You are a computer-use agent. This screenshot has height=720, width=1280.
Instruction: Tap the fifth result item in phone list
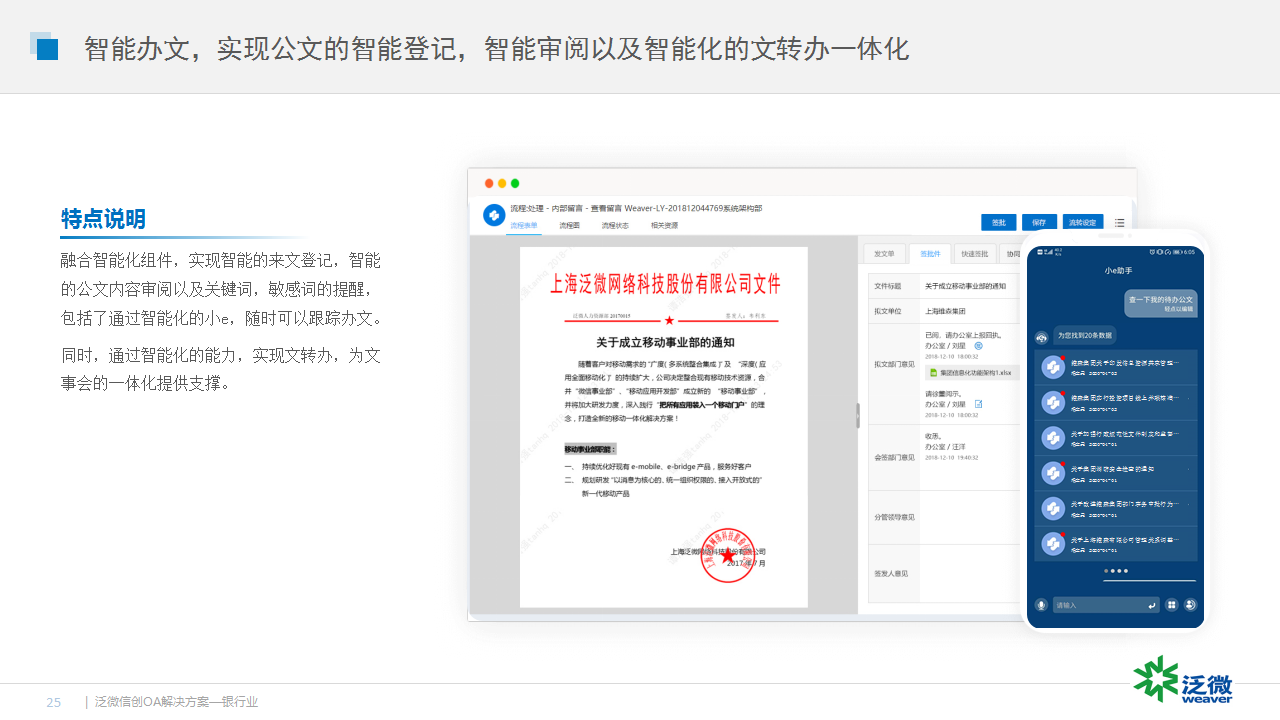click(x=1115, y=508)
